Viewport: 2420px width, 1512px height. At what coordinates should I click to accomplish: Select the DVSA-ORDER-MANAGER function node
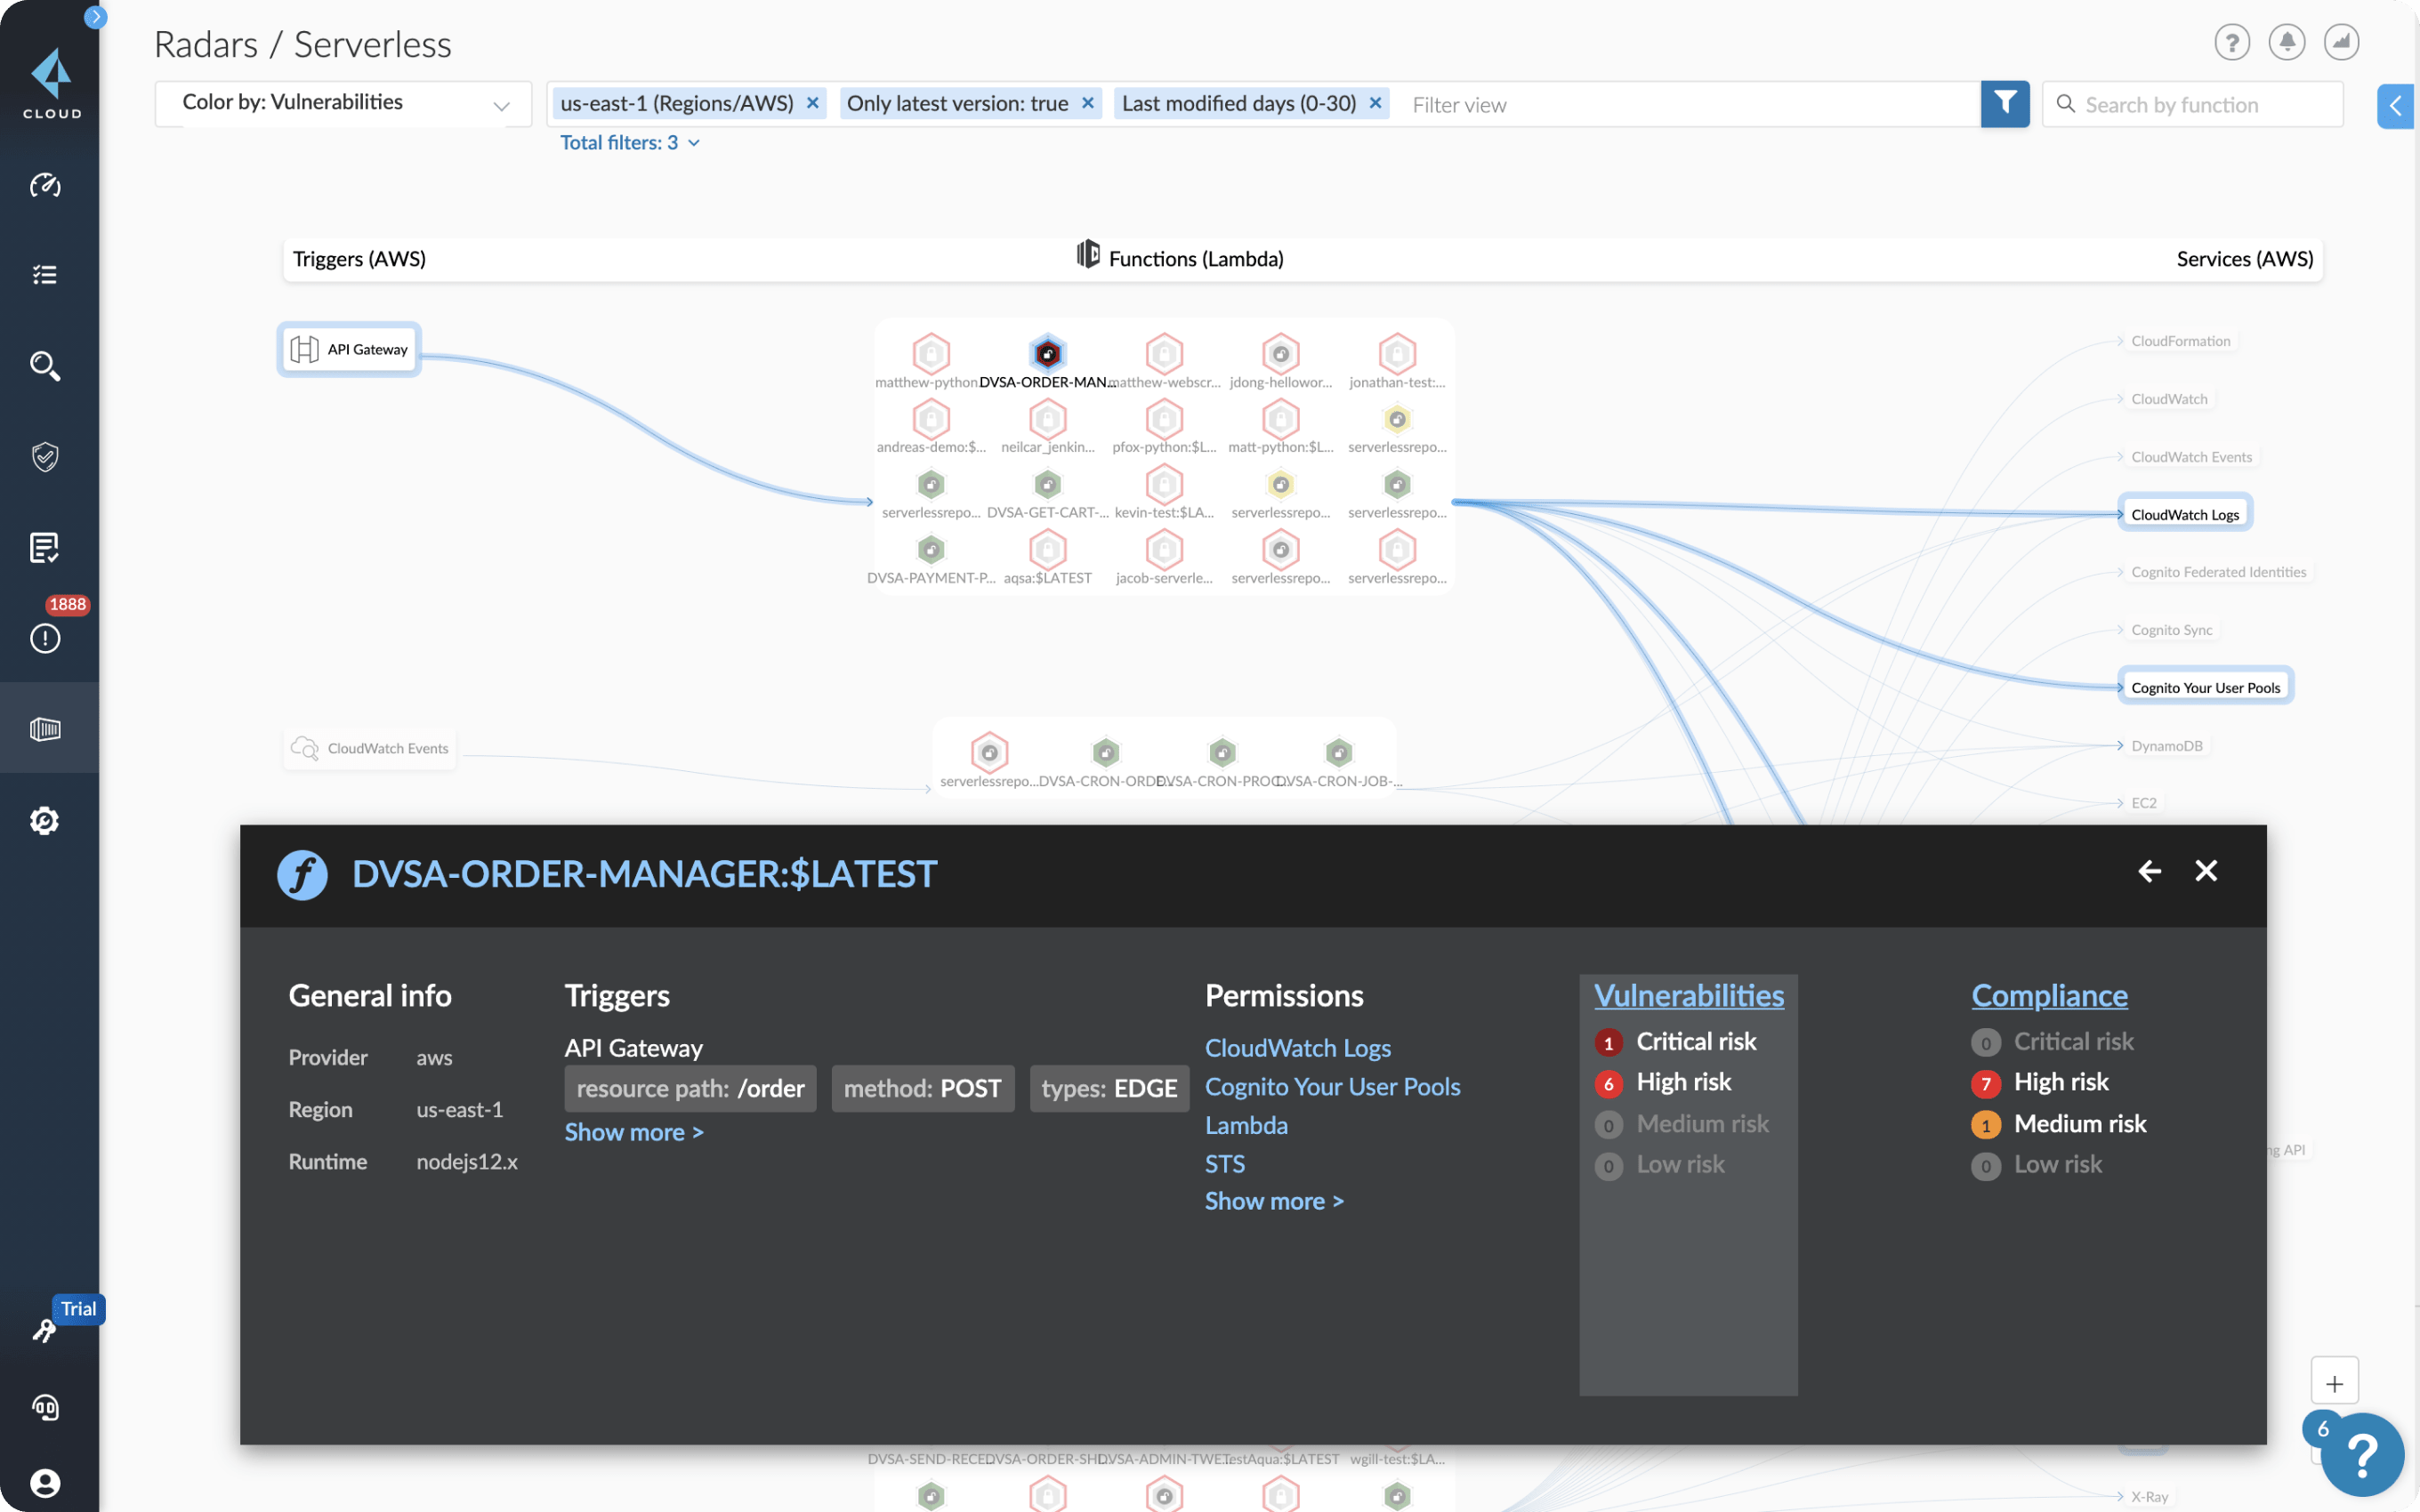tap(1047, 354)
